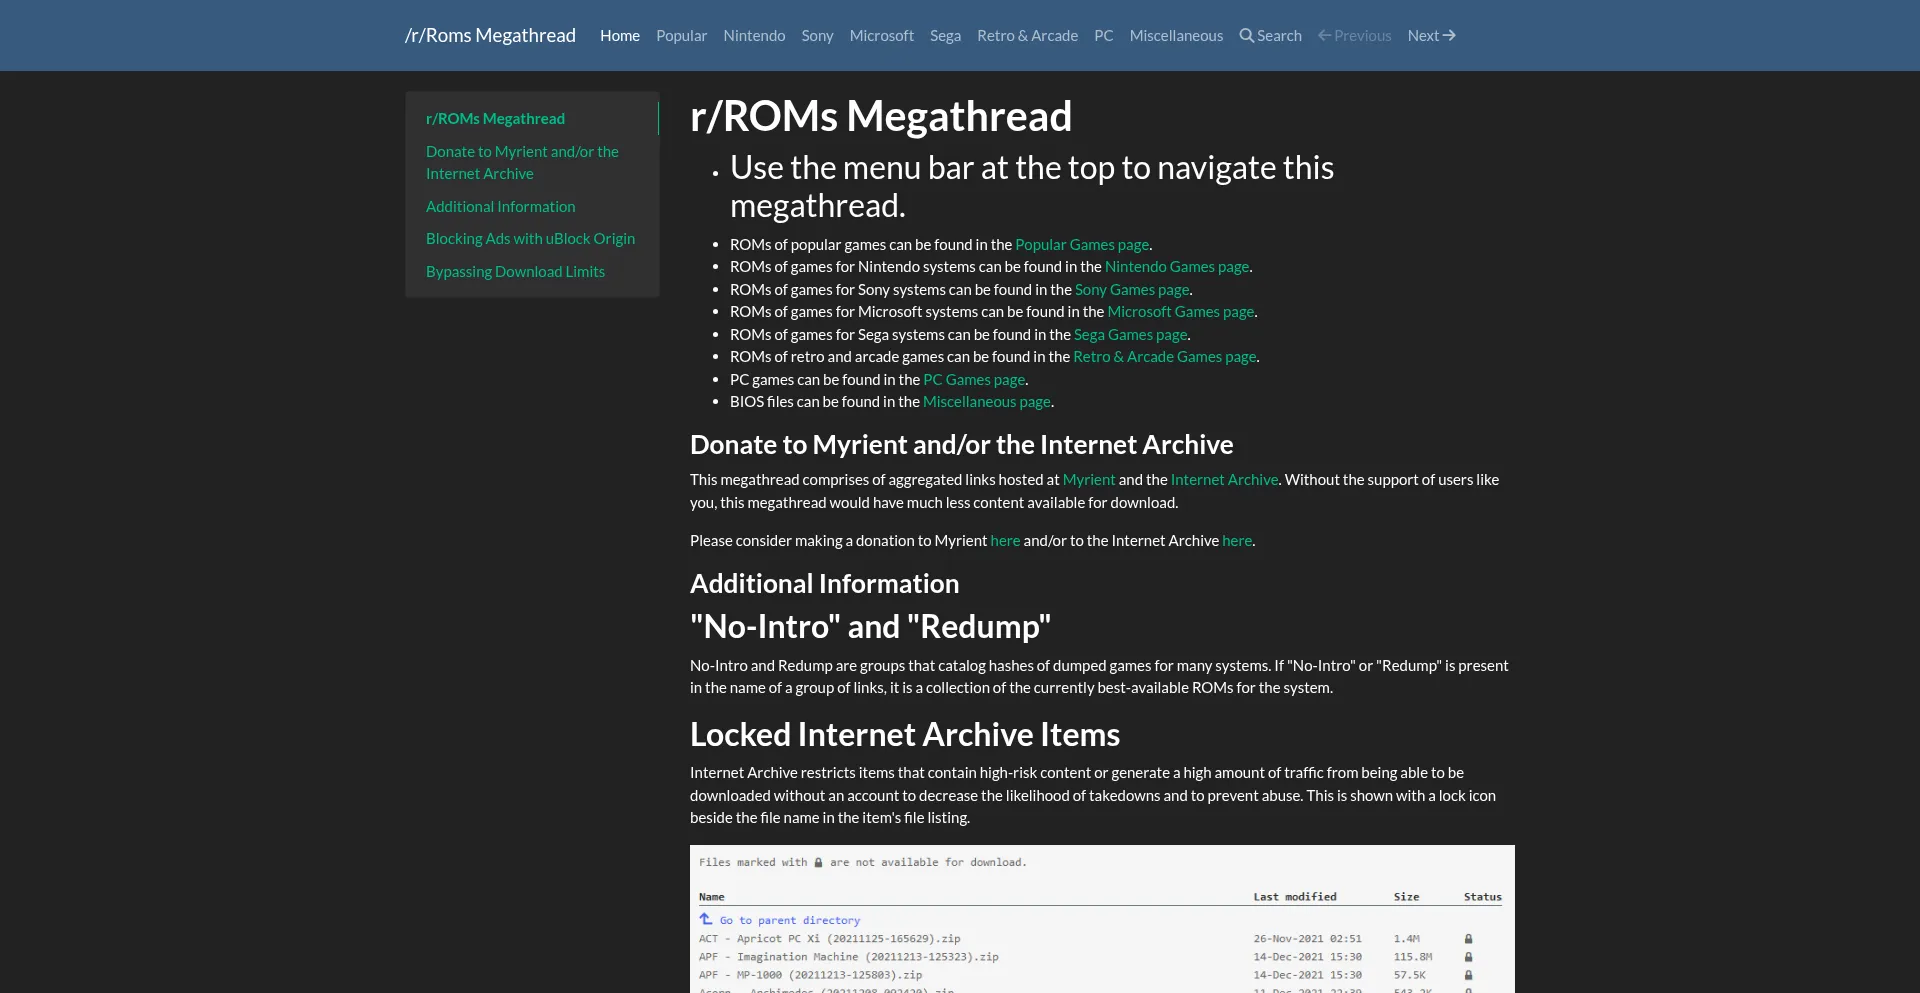The width and height of the screenshot is (1920, 993).
Task: Follow the Microsoft Games page link
Action: point(1180,312)
